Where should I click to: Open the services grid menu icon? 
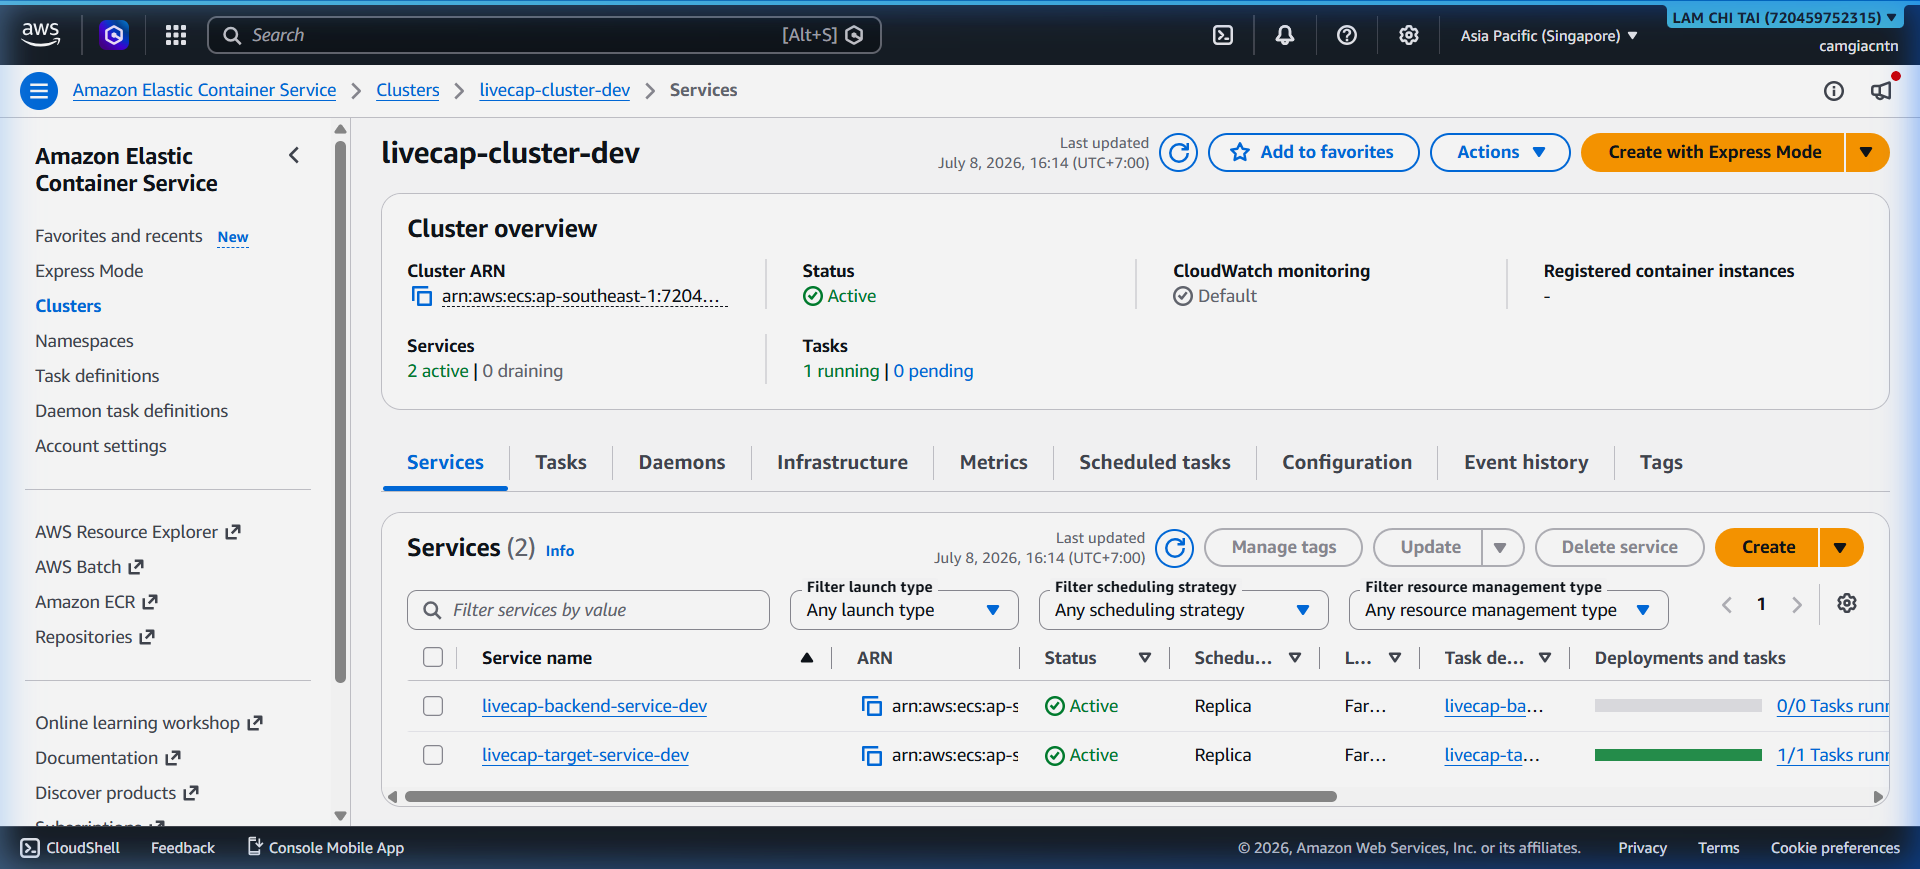coord(176,35)
